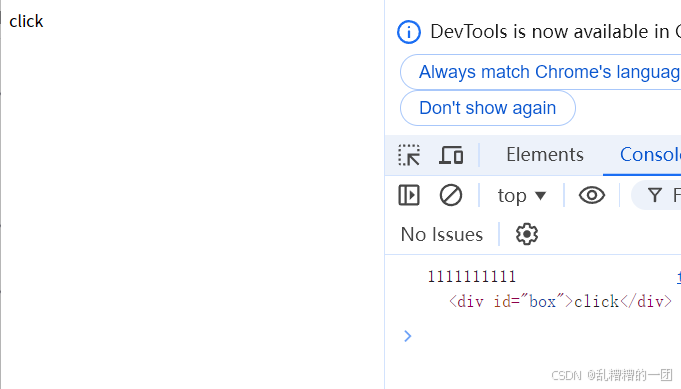The height and width of the screenshot is (389, 681).
Task: Activate the inspect element selector icon
Action: 409,155
